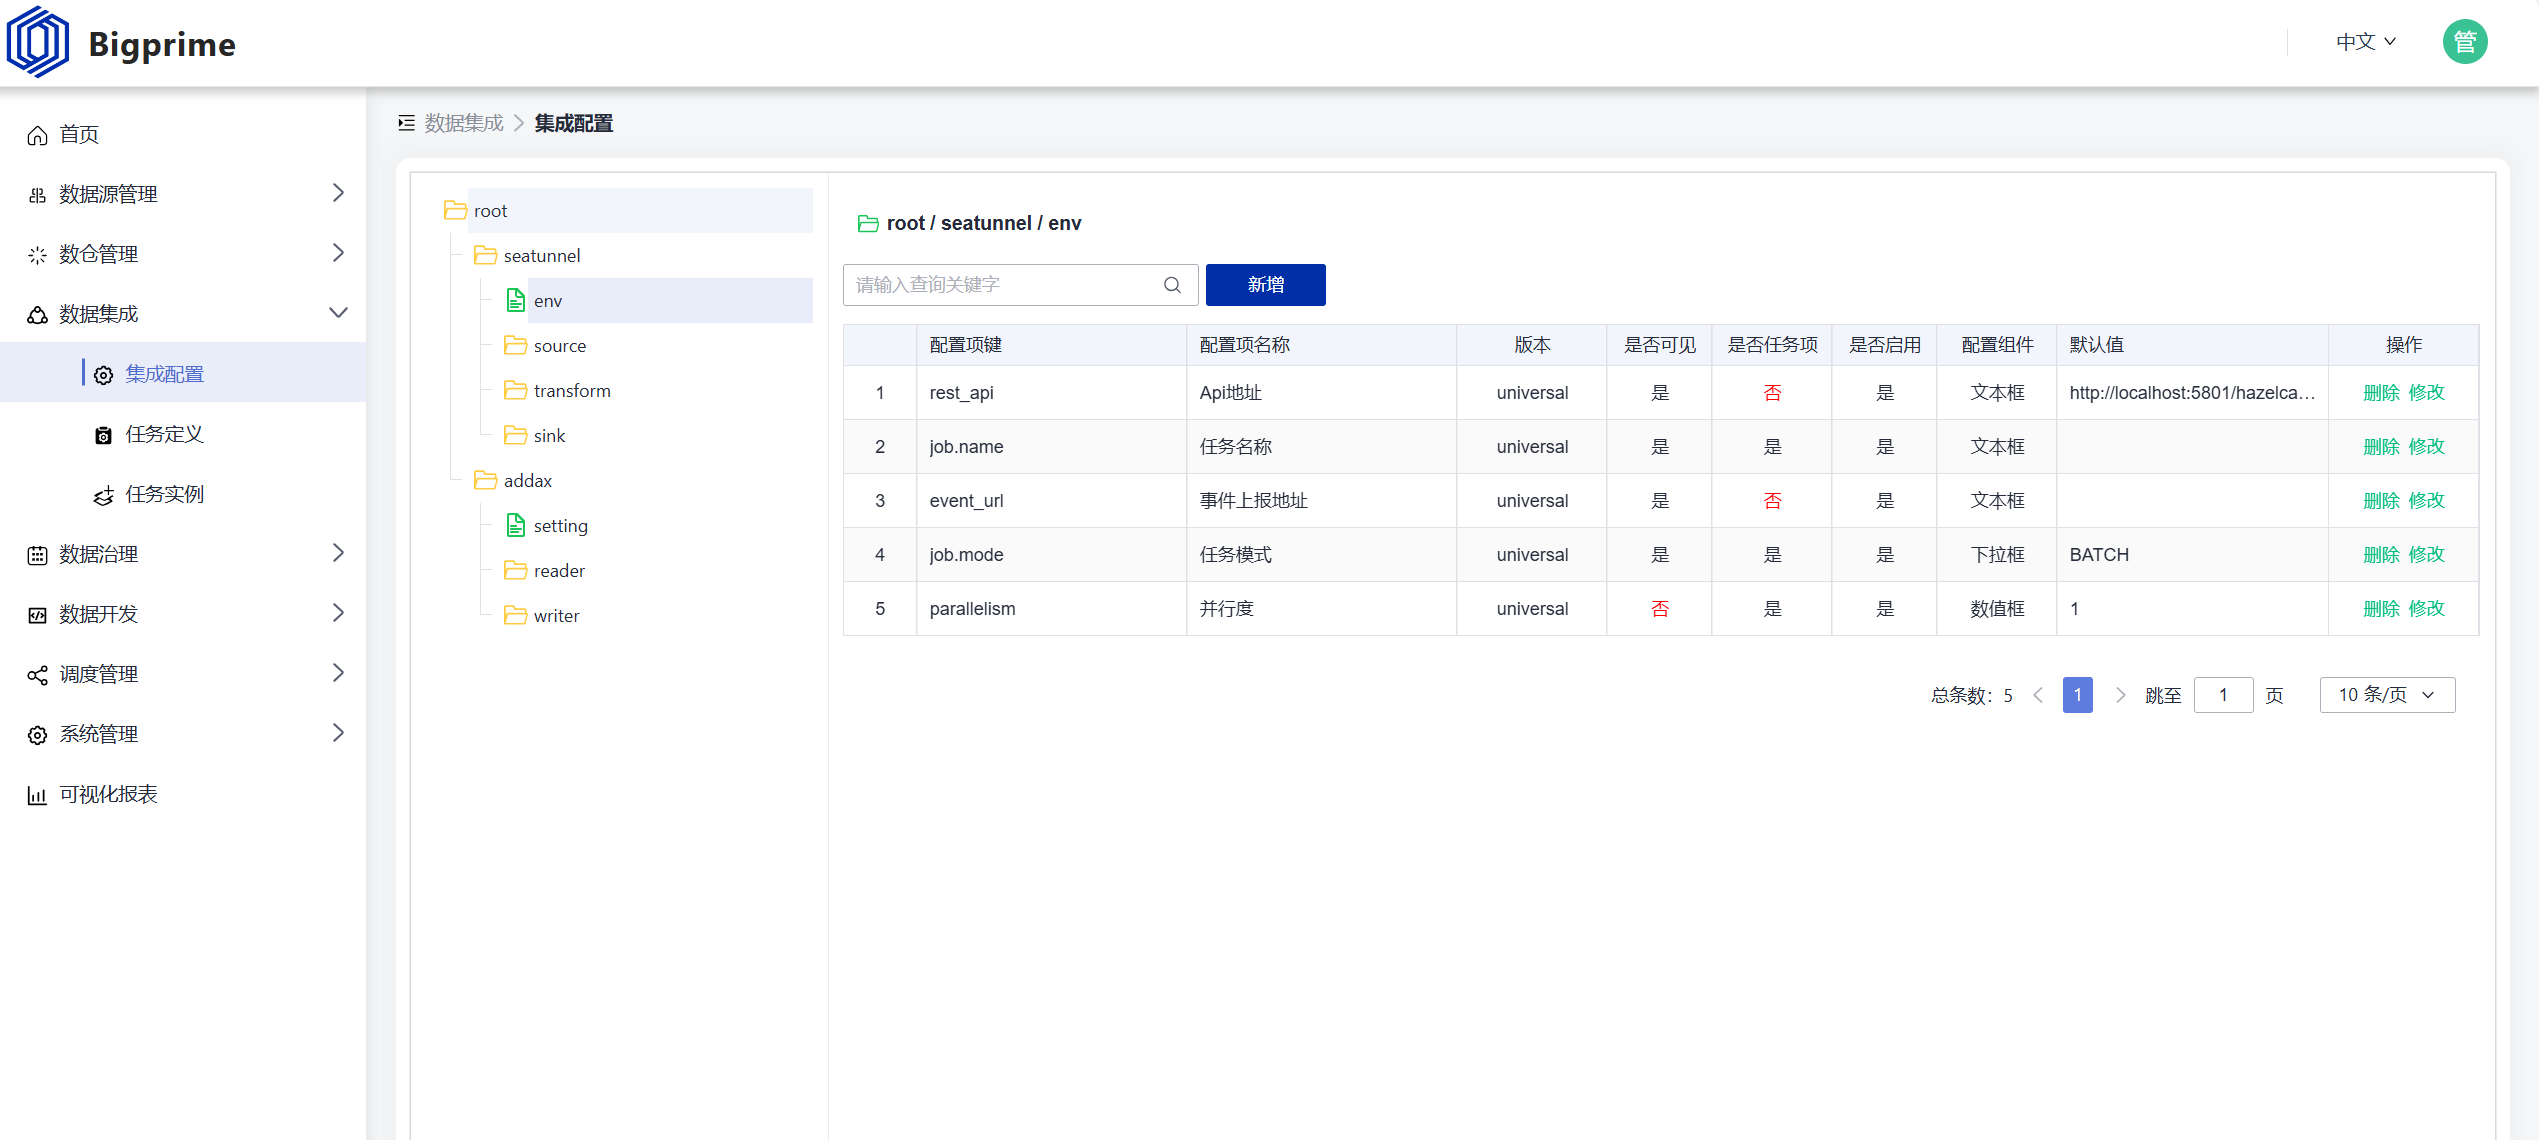The image size is (2539, 1140).
Task: Click 修改 for the parallelism row
Action: tap(2426, 609)
